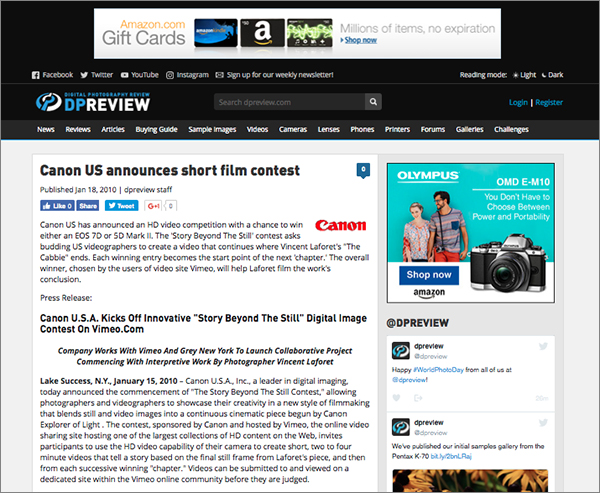The height and width of the screenshot is (493, 600).
Task: Open the DPReview Twitter link in header
Action: pos(97,75)
